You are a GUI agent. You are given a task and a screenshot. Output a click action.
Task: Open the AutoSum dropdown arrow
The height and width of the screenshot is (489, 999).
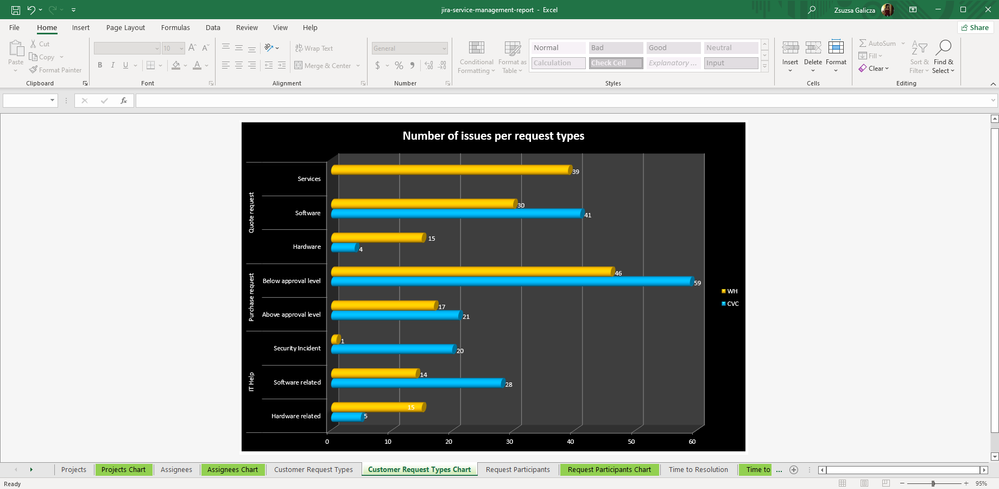point(902,43)
